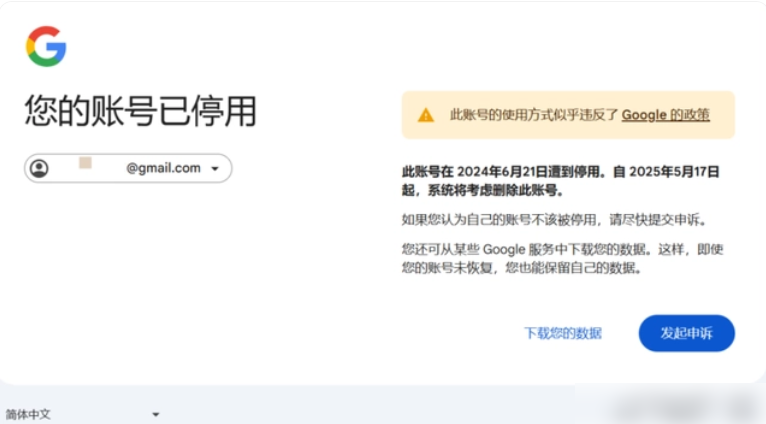Expand the account chip dropdown arrow

tap(215, 169)
